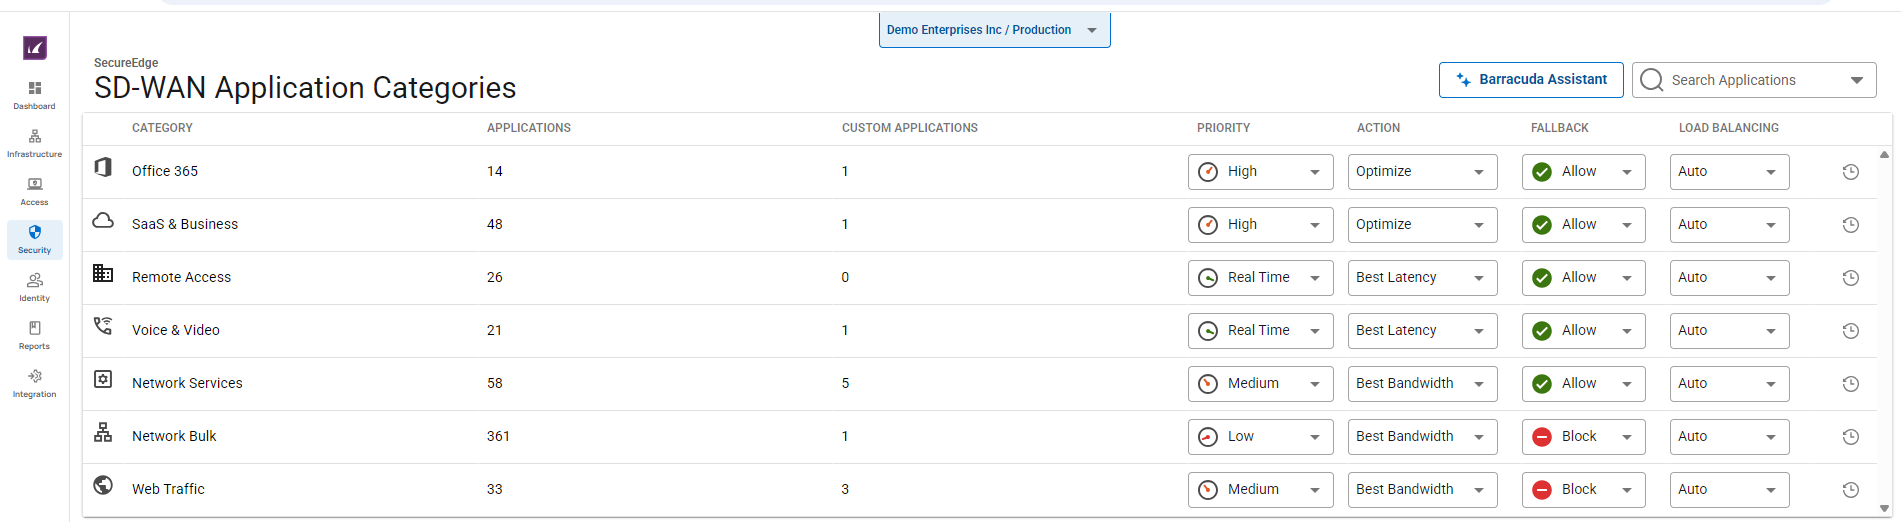Select the Identity sidebar icon
The width and height of the screenshot is (1901, 522).
tap(34, 287)
